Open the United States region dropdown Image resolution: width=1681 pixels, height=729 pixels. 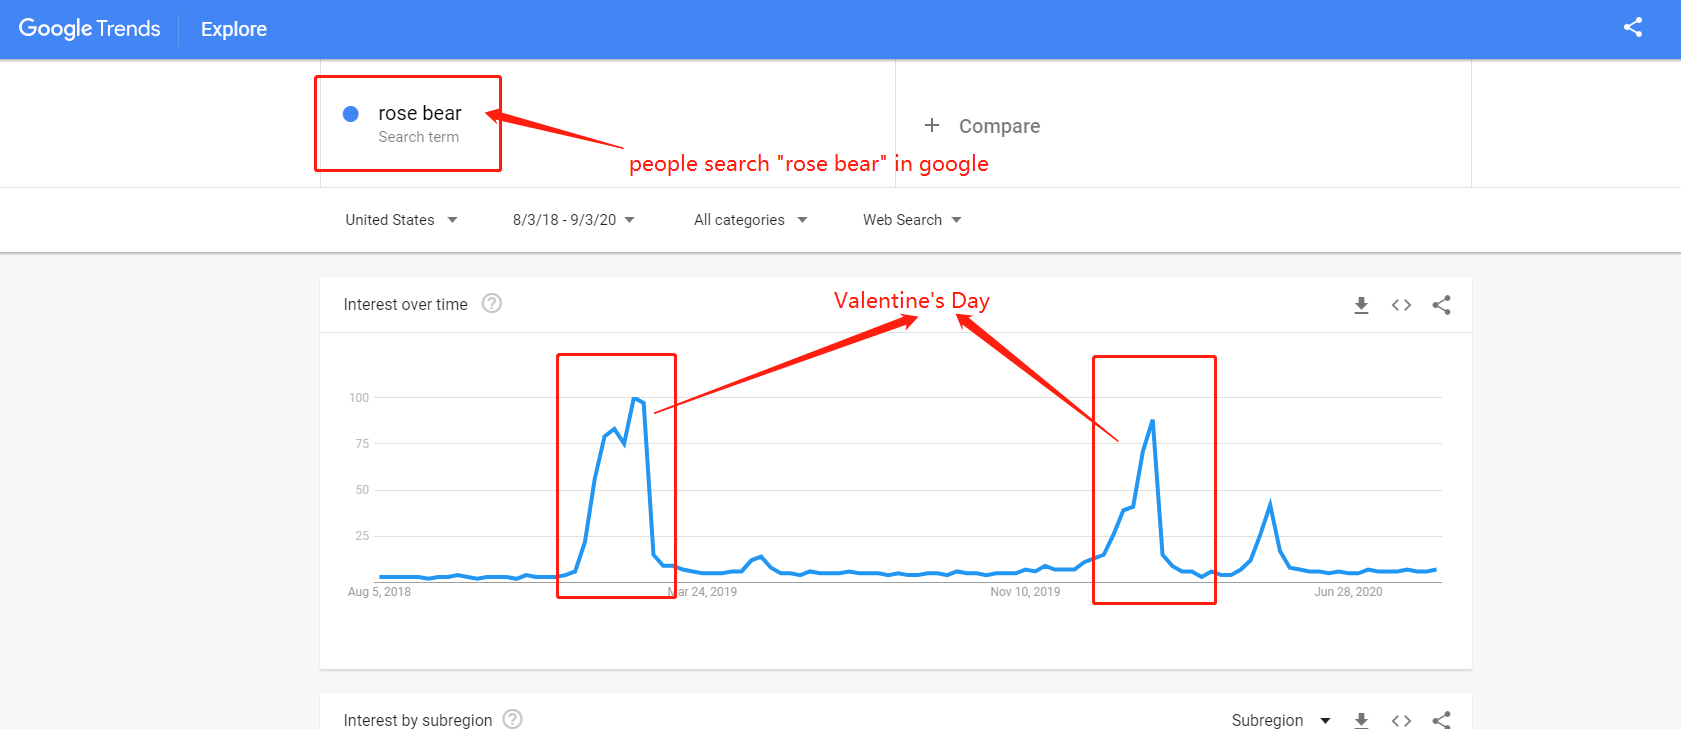[401, 220]
